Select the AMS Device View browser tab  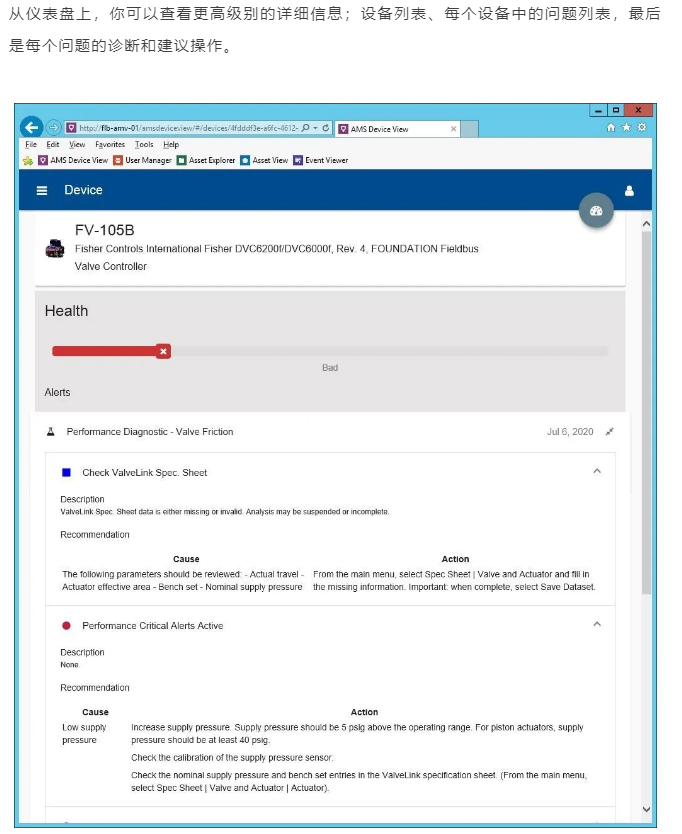coord(397,129)
